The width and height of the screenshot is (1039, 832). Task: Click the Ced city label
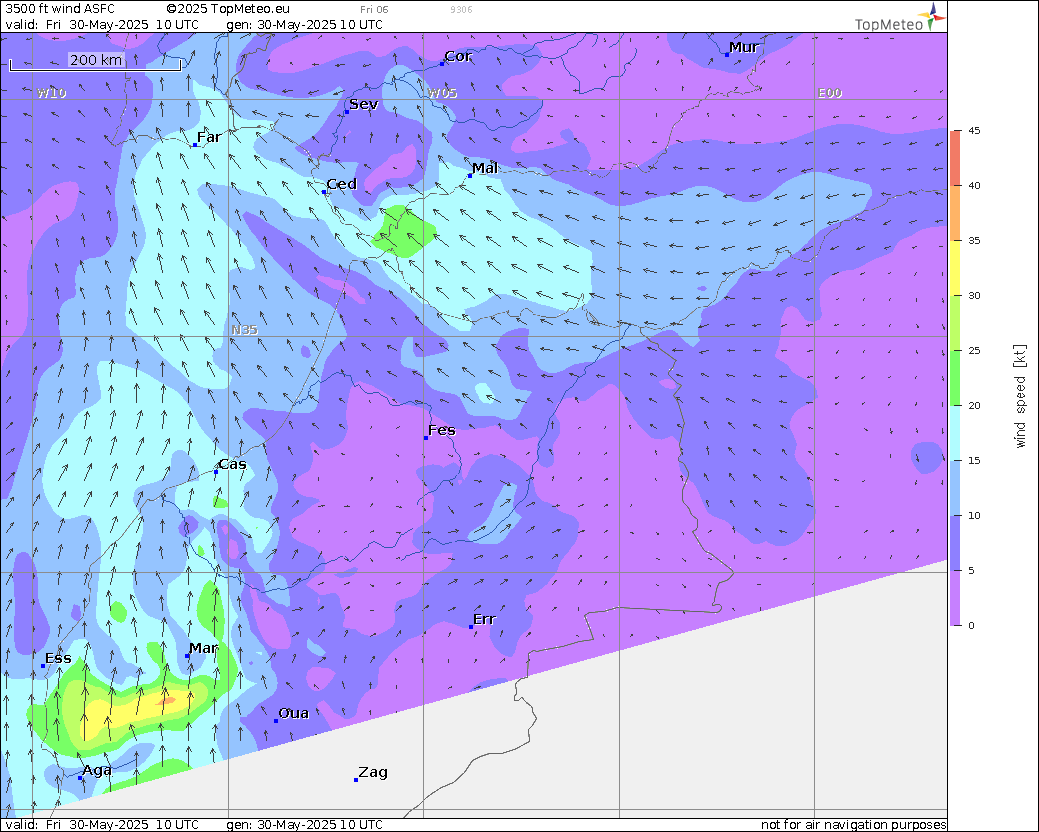342,184
